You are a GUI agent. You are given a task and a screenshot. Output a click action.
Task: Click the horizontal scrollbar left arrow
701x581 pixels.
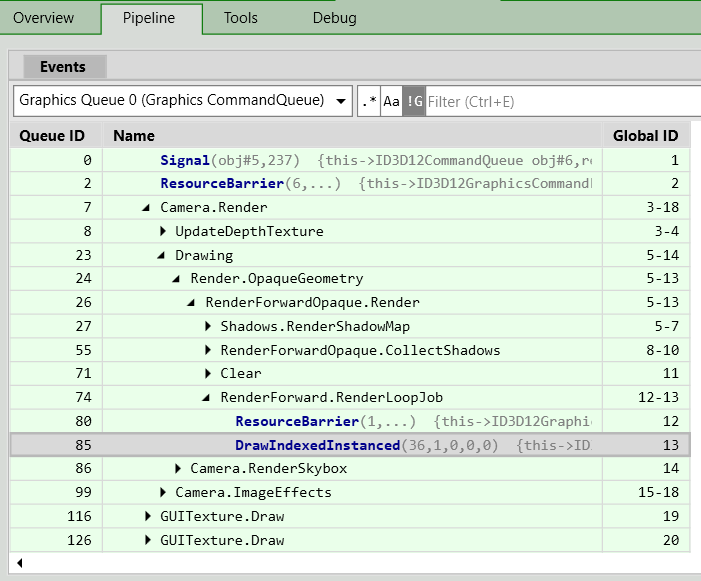(x=19, y=564)
